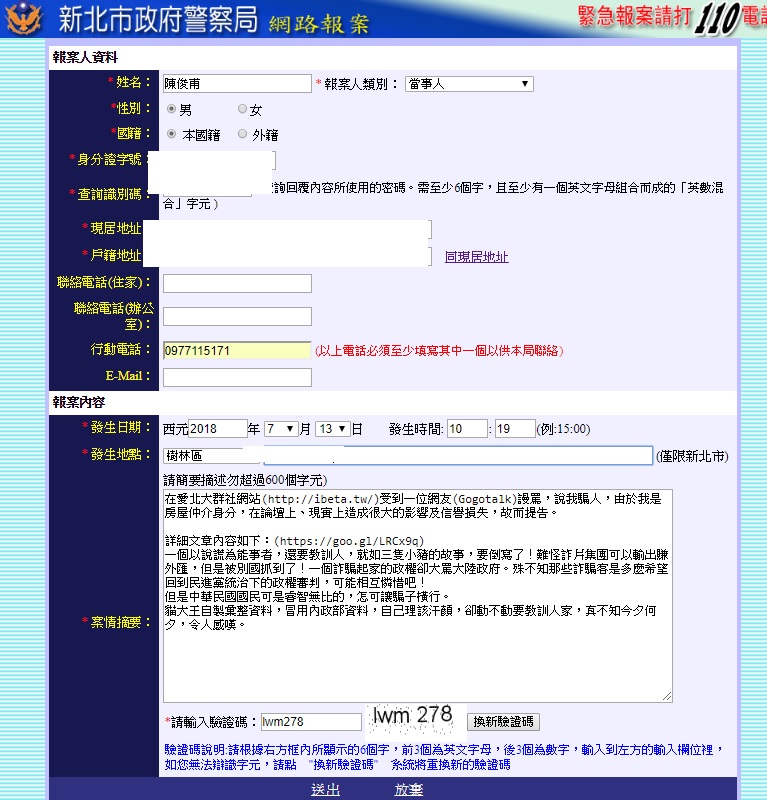Choose 本國籍 nationality option
767x800 pixels.
[172, 134]
